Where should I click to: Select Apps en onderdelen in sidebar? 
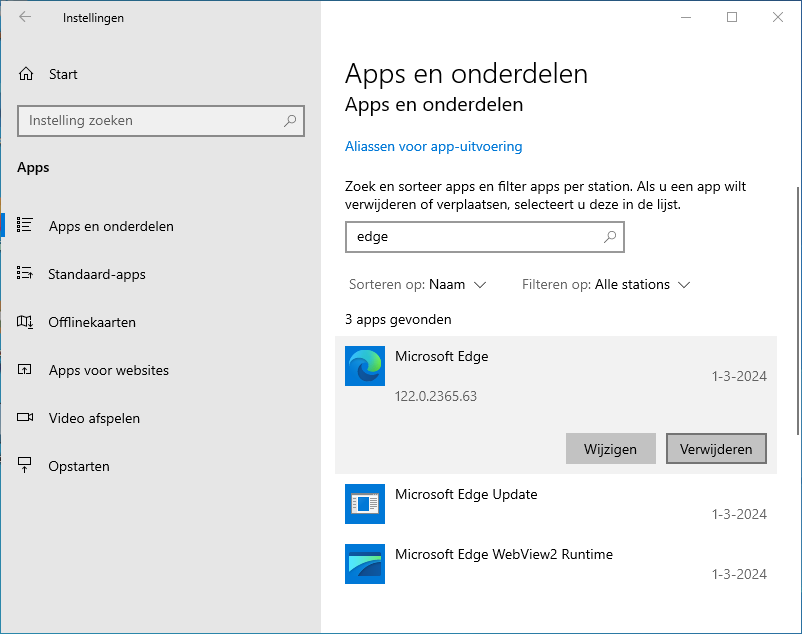[111, 226]
